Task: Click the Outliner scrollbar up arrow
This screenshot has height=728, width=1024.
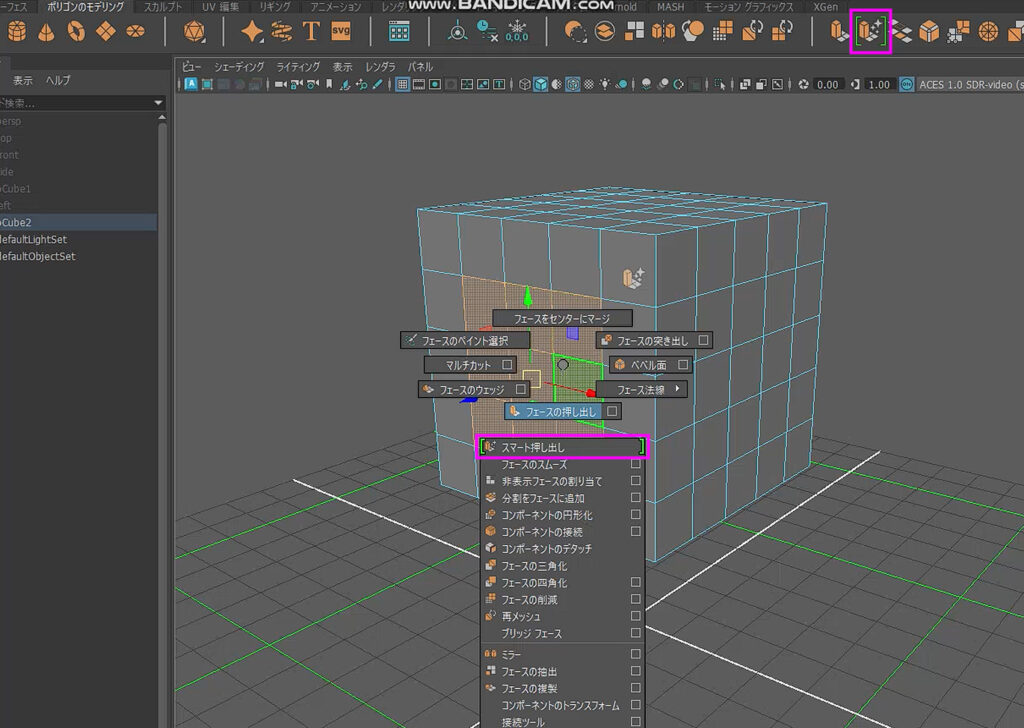Action: tap(162, 118)
